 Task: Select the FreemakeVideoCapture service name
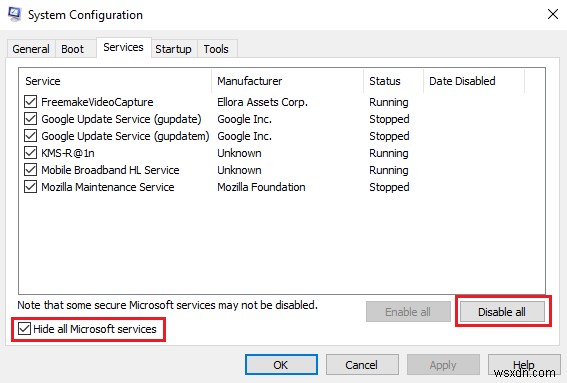pyautogui.click(x=97, y=102)
